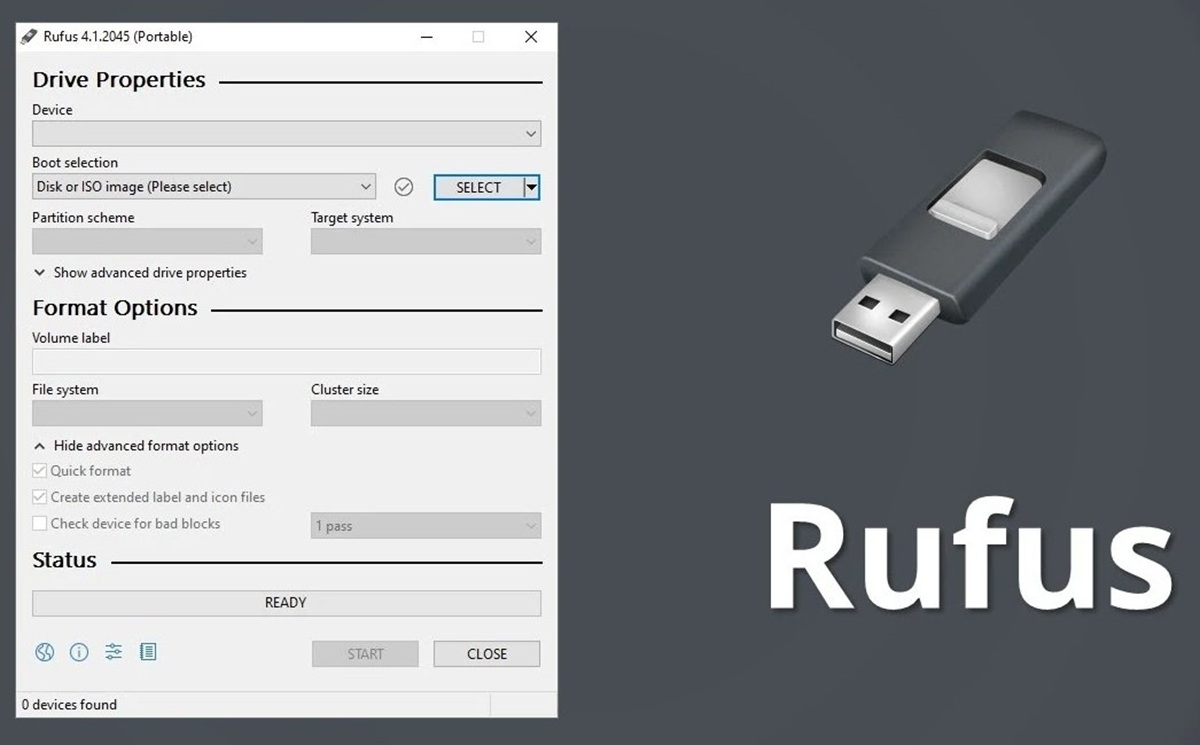Open the File system dropdown
The width and height of the screenshot is (1200, 745).
(x=147, y=413)
